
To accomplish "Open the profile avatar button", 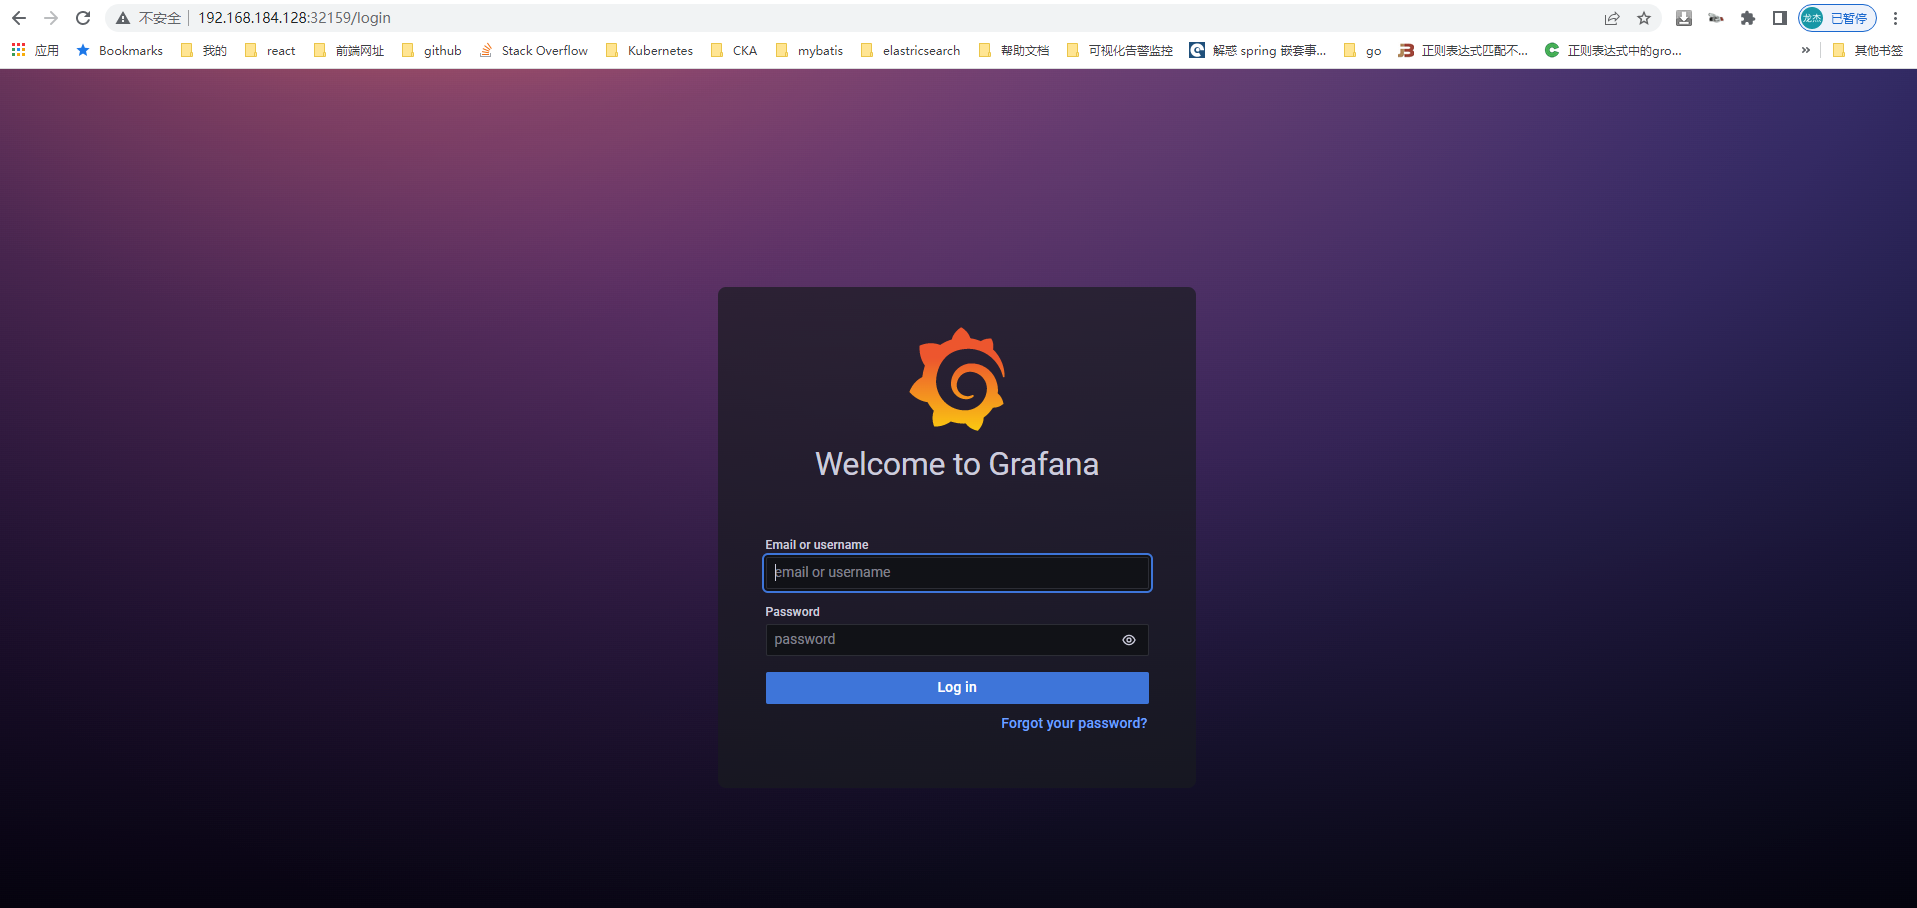I will pyautogui.click(x=1837, y=18).
